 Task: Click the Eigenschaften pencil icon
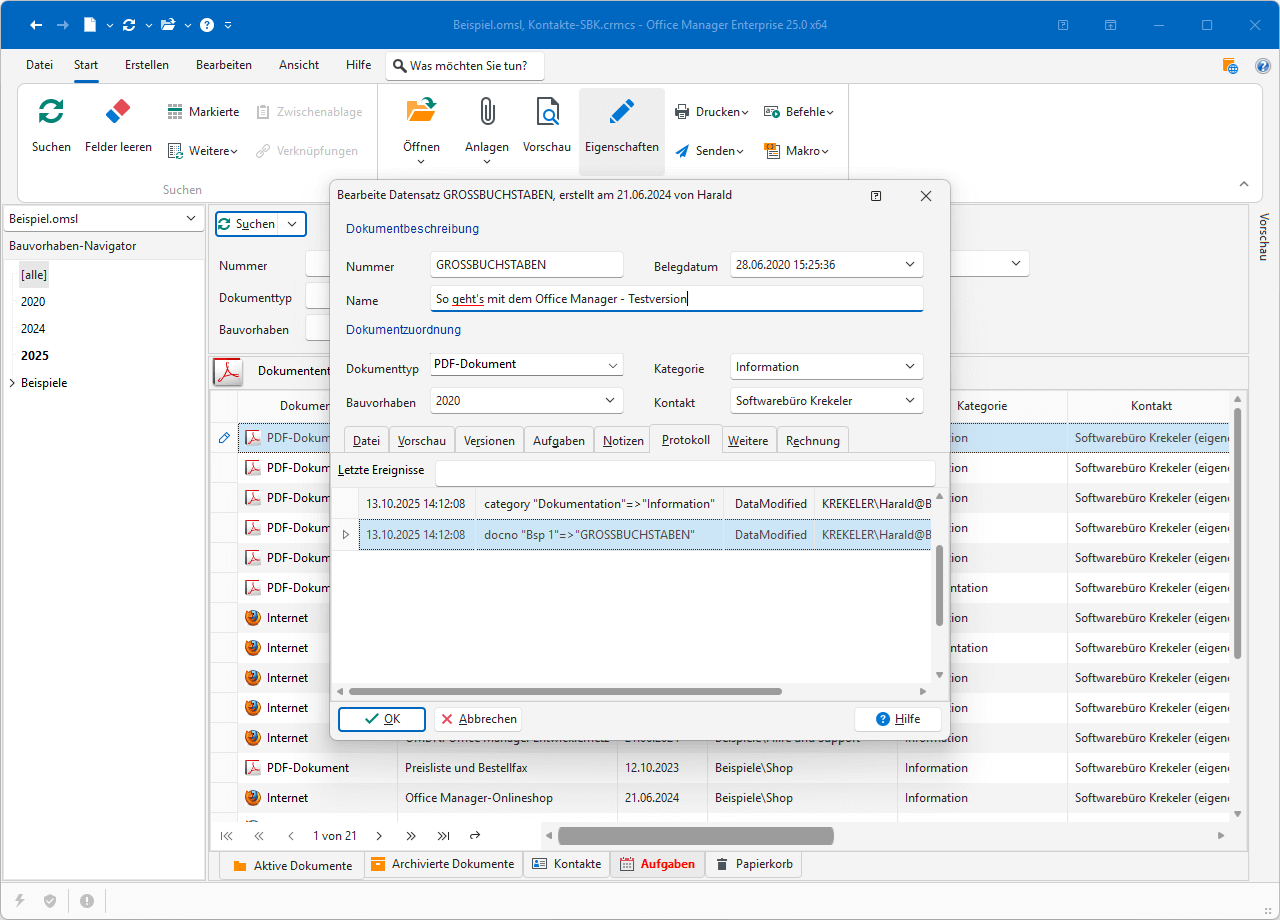pos(621,111)
